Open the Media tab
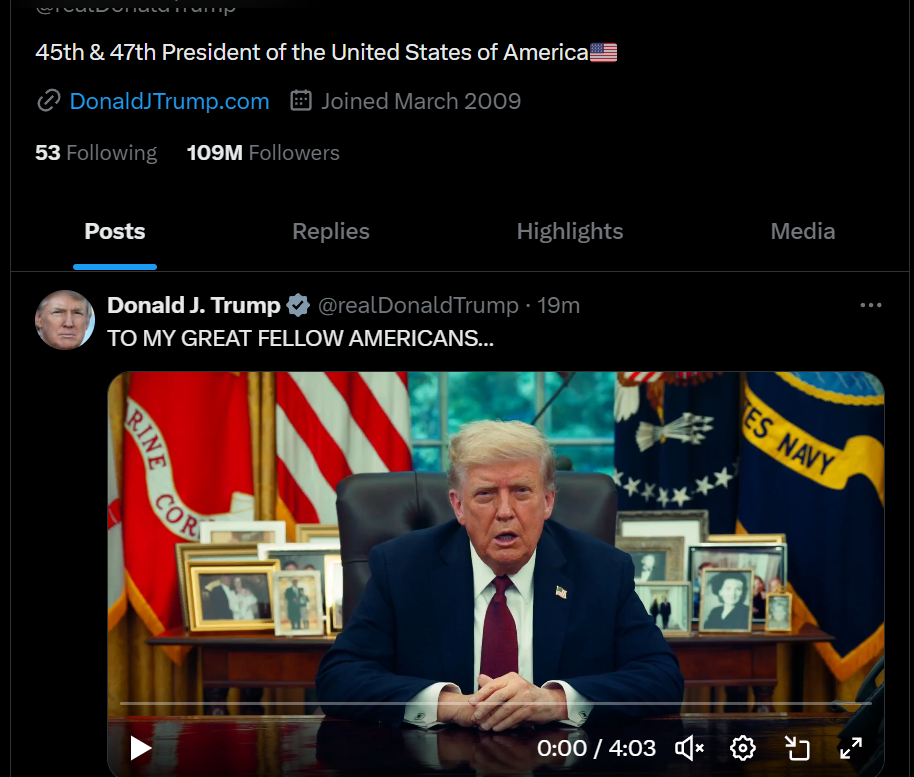914x777 pixels. (x=803, y=231)
